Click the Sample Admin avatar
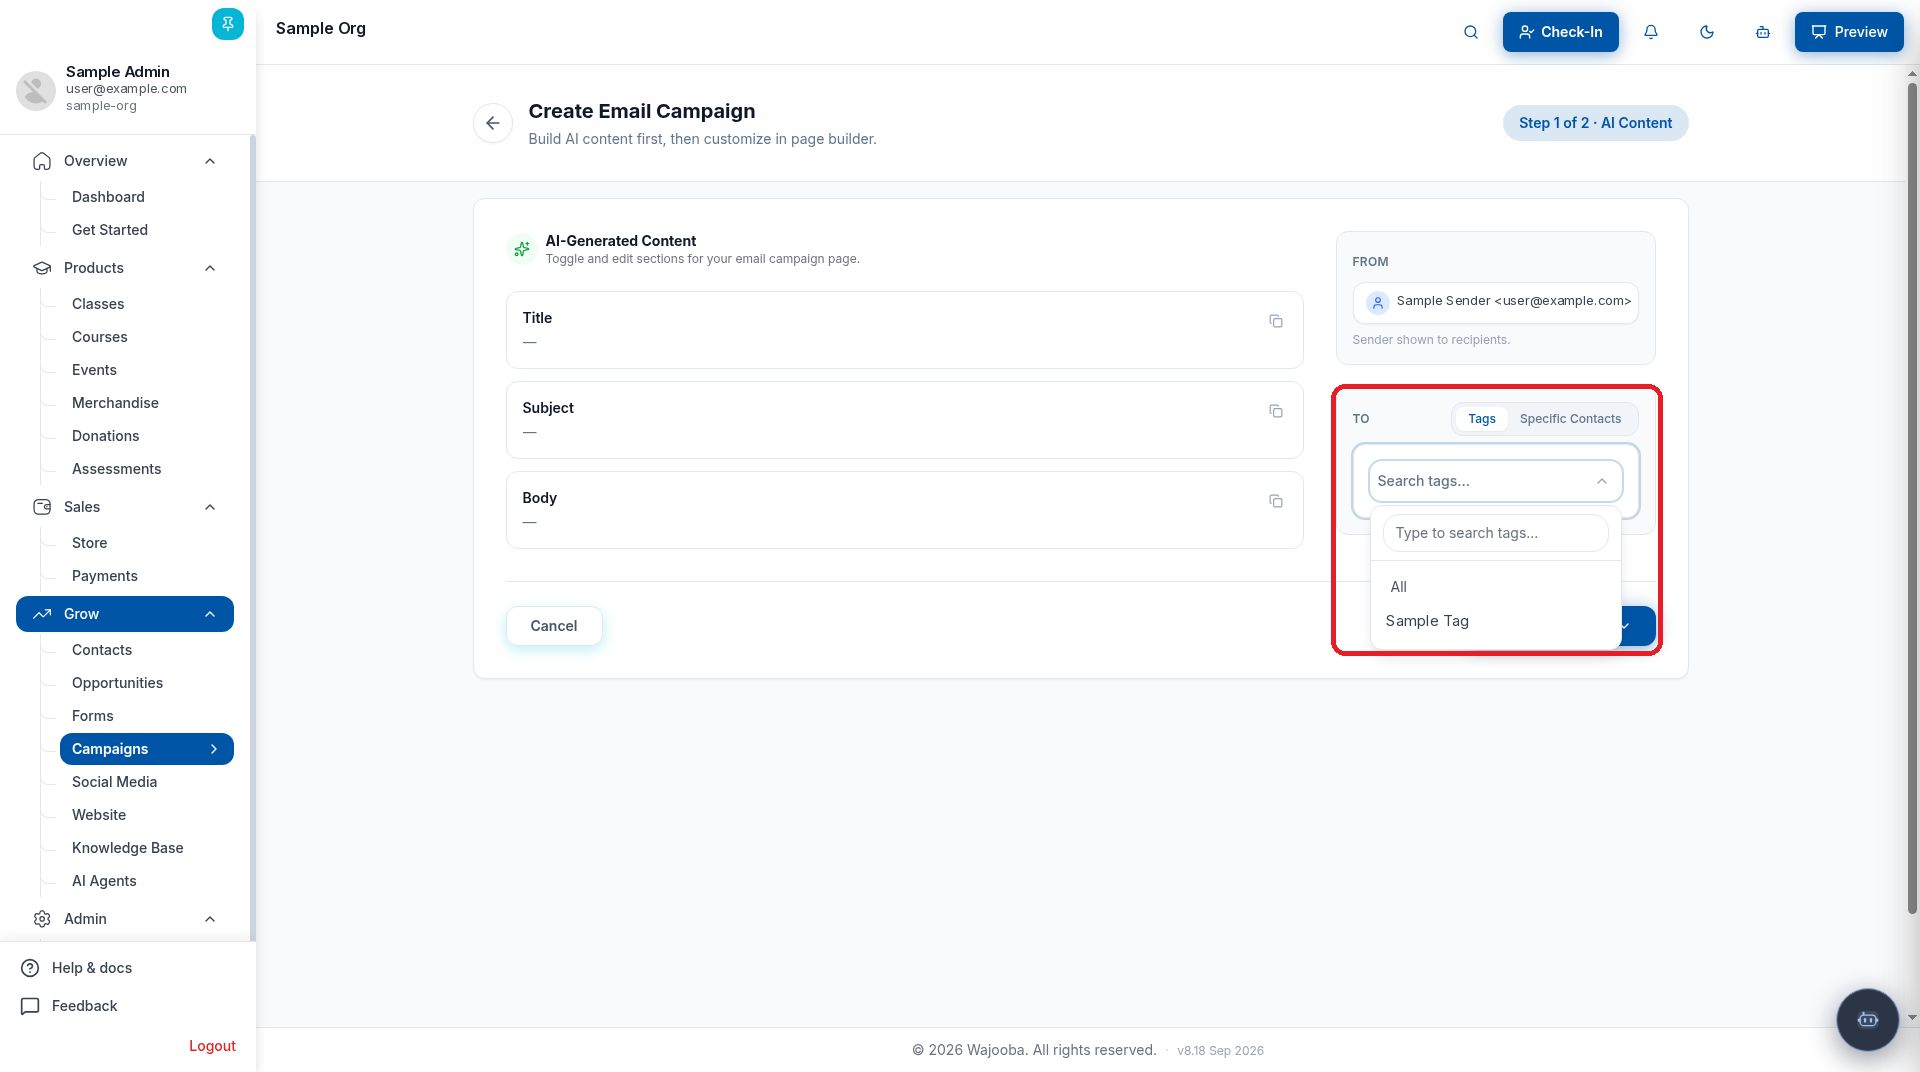The width and height of the screenshot is (1920, 1072). pos(36,90)
